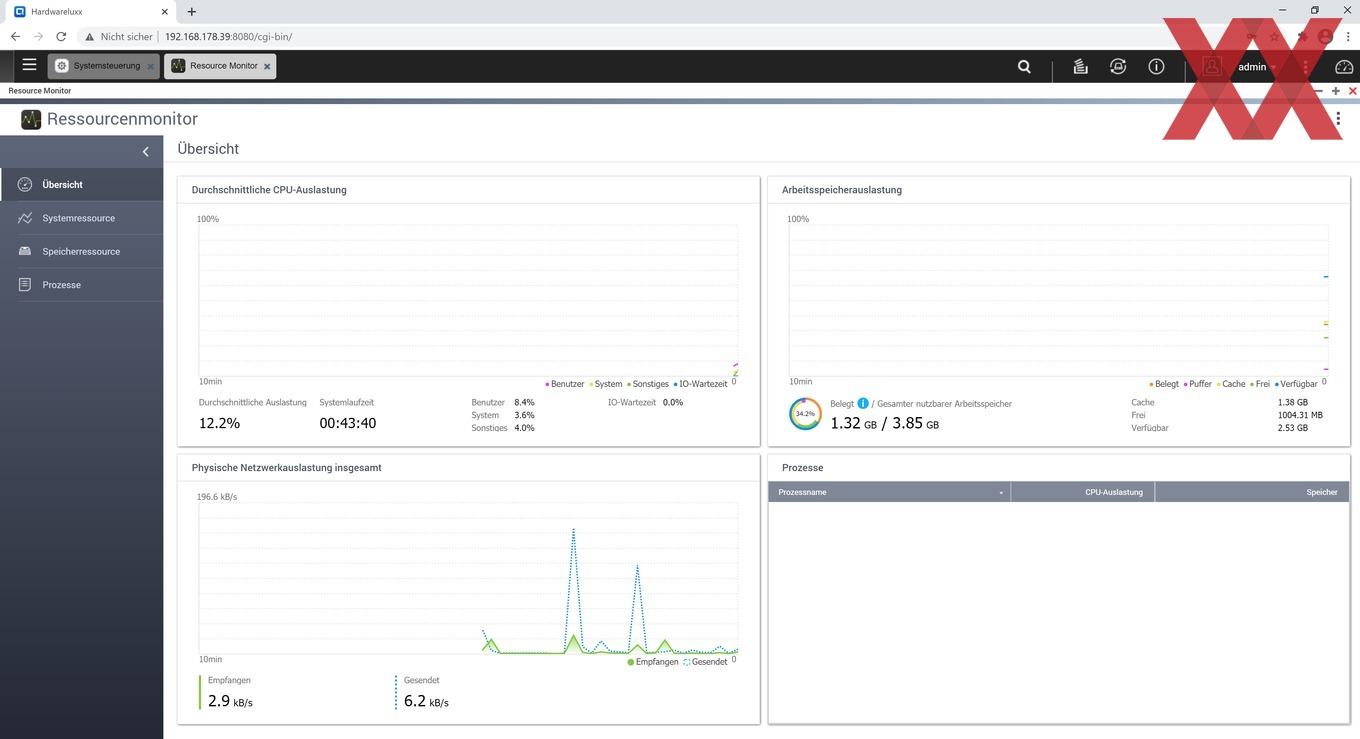Image resolution: width=1360 pixels, height=739 pixels.
Task: Toggle the Belegt memory legend entry
Action: (x=1164, y=384)
